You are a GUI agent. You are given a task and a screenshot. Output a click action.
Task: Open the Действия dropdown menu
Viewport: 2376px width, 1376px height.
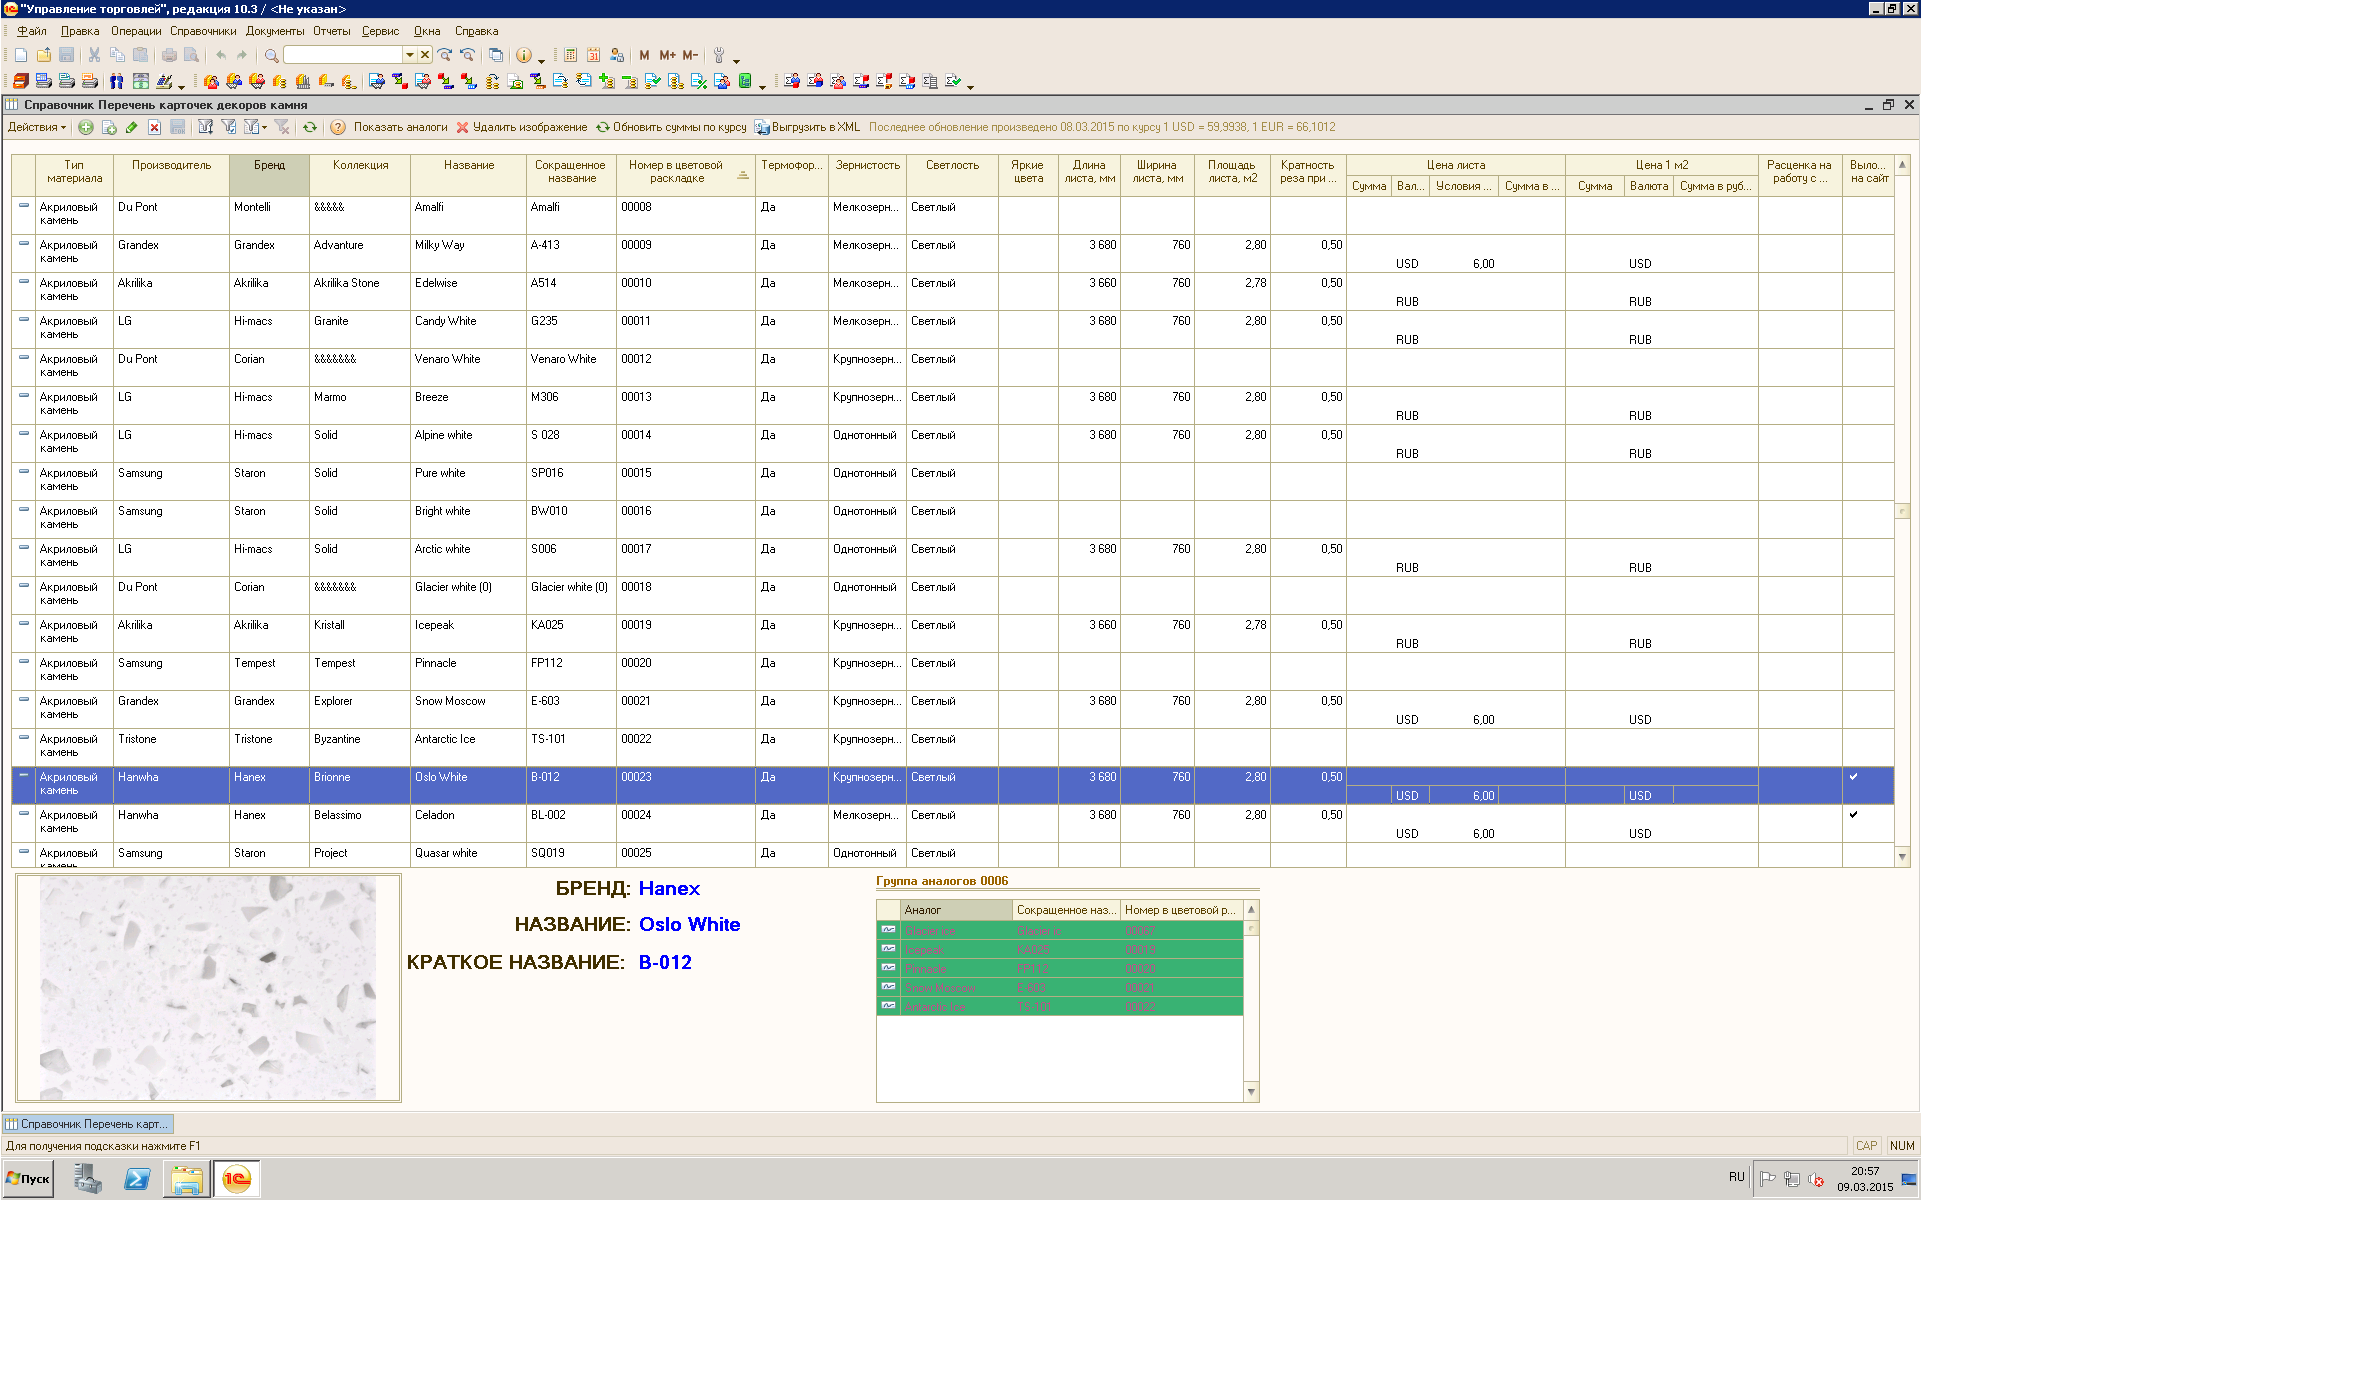coord(37,127)
